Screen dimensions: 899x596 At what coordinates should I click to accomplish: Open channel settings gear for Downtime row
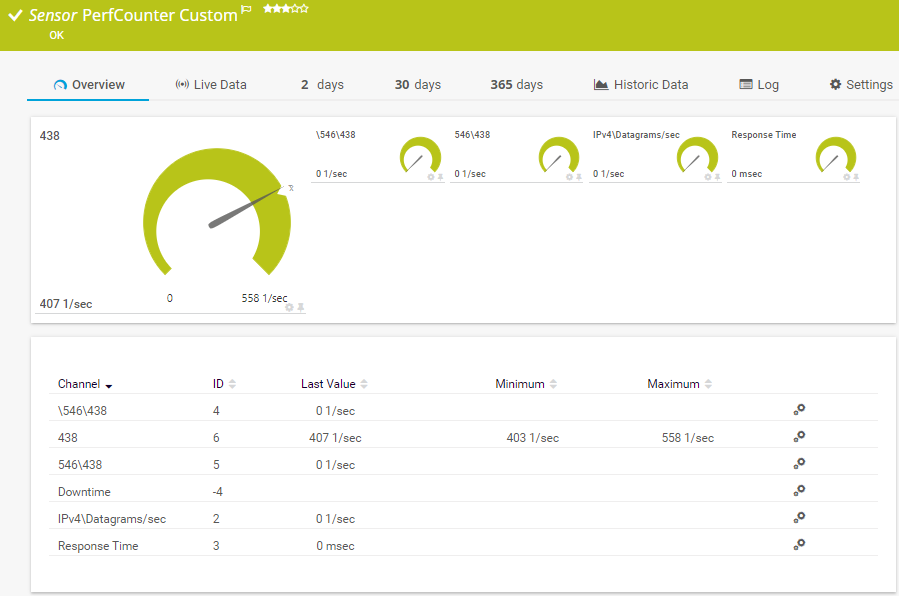tap(799, 491)
